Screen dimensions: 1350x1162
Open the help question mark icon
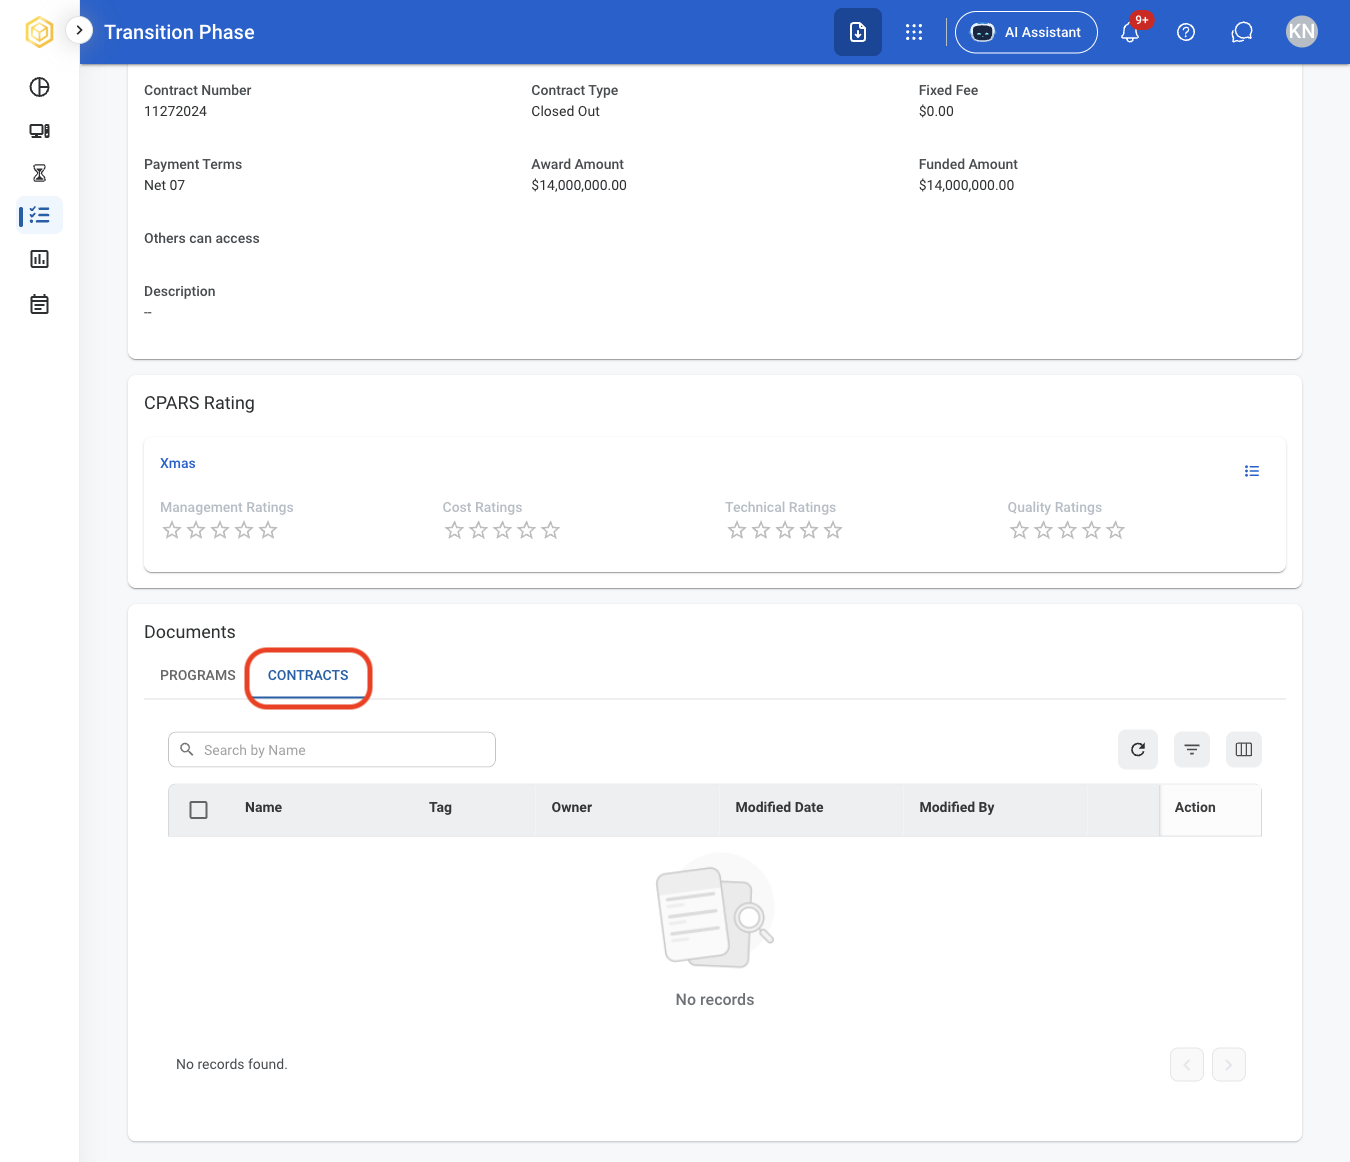1186,32
